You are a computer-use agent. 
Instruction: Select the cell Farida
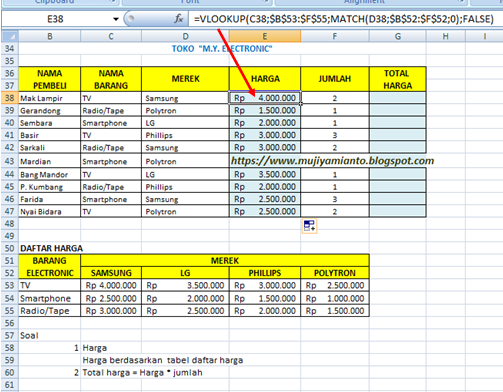coord(49,199)
